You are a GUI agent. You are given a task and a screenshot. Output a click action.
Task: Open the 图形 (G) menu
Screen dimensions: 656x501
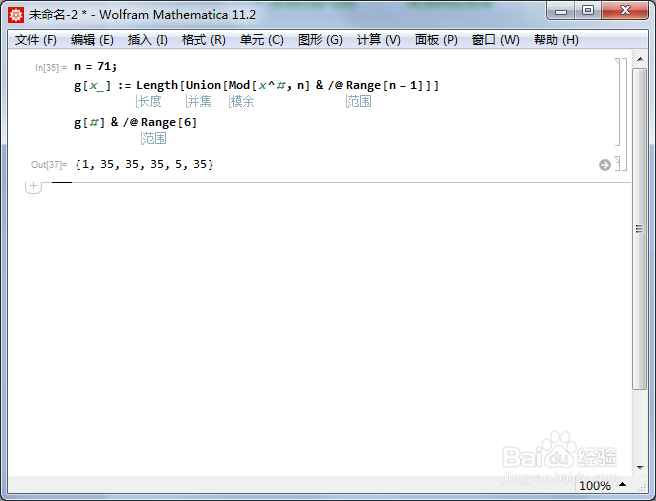point(320,40)
